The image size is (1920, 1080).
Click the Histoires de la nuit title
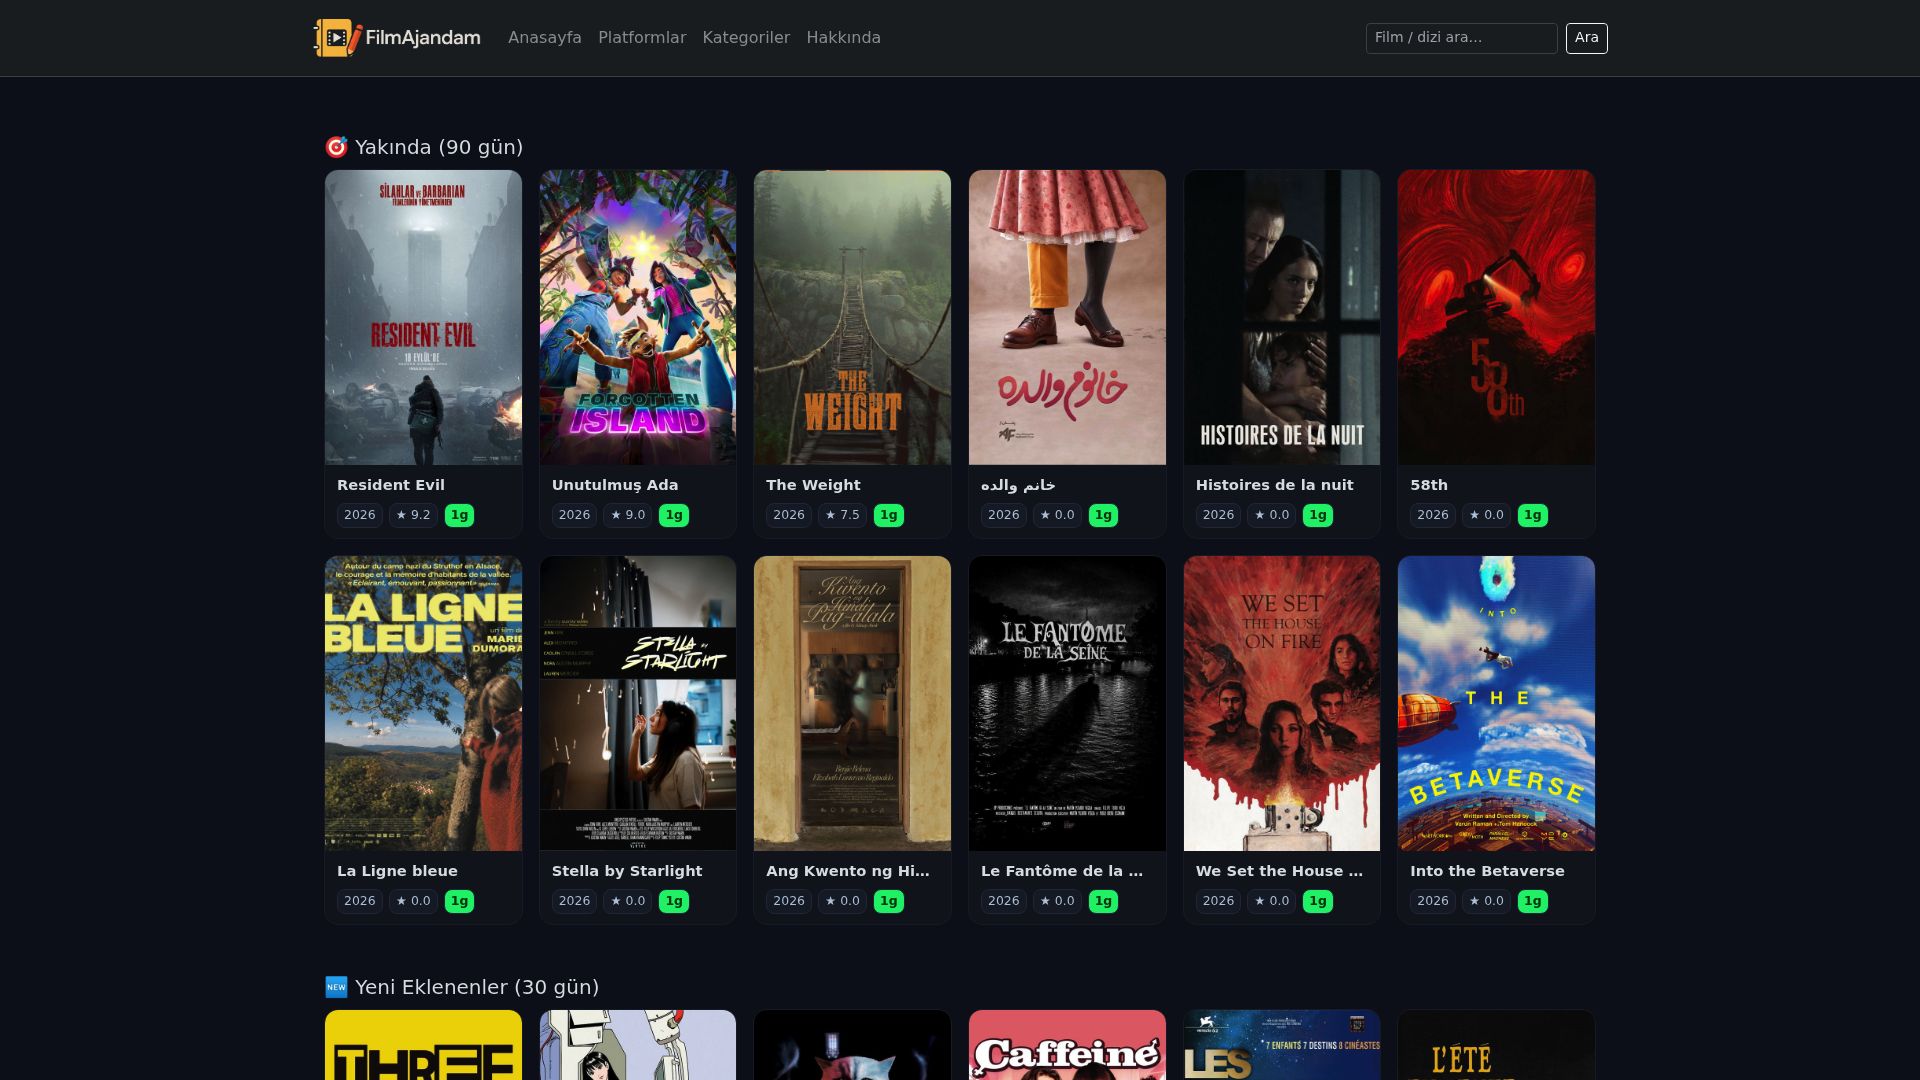pos(1274,485)
